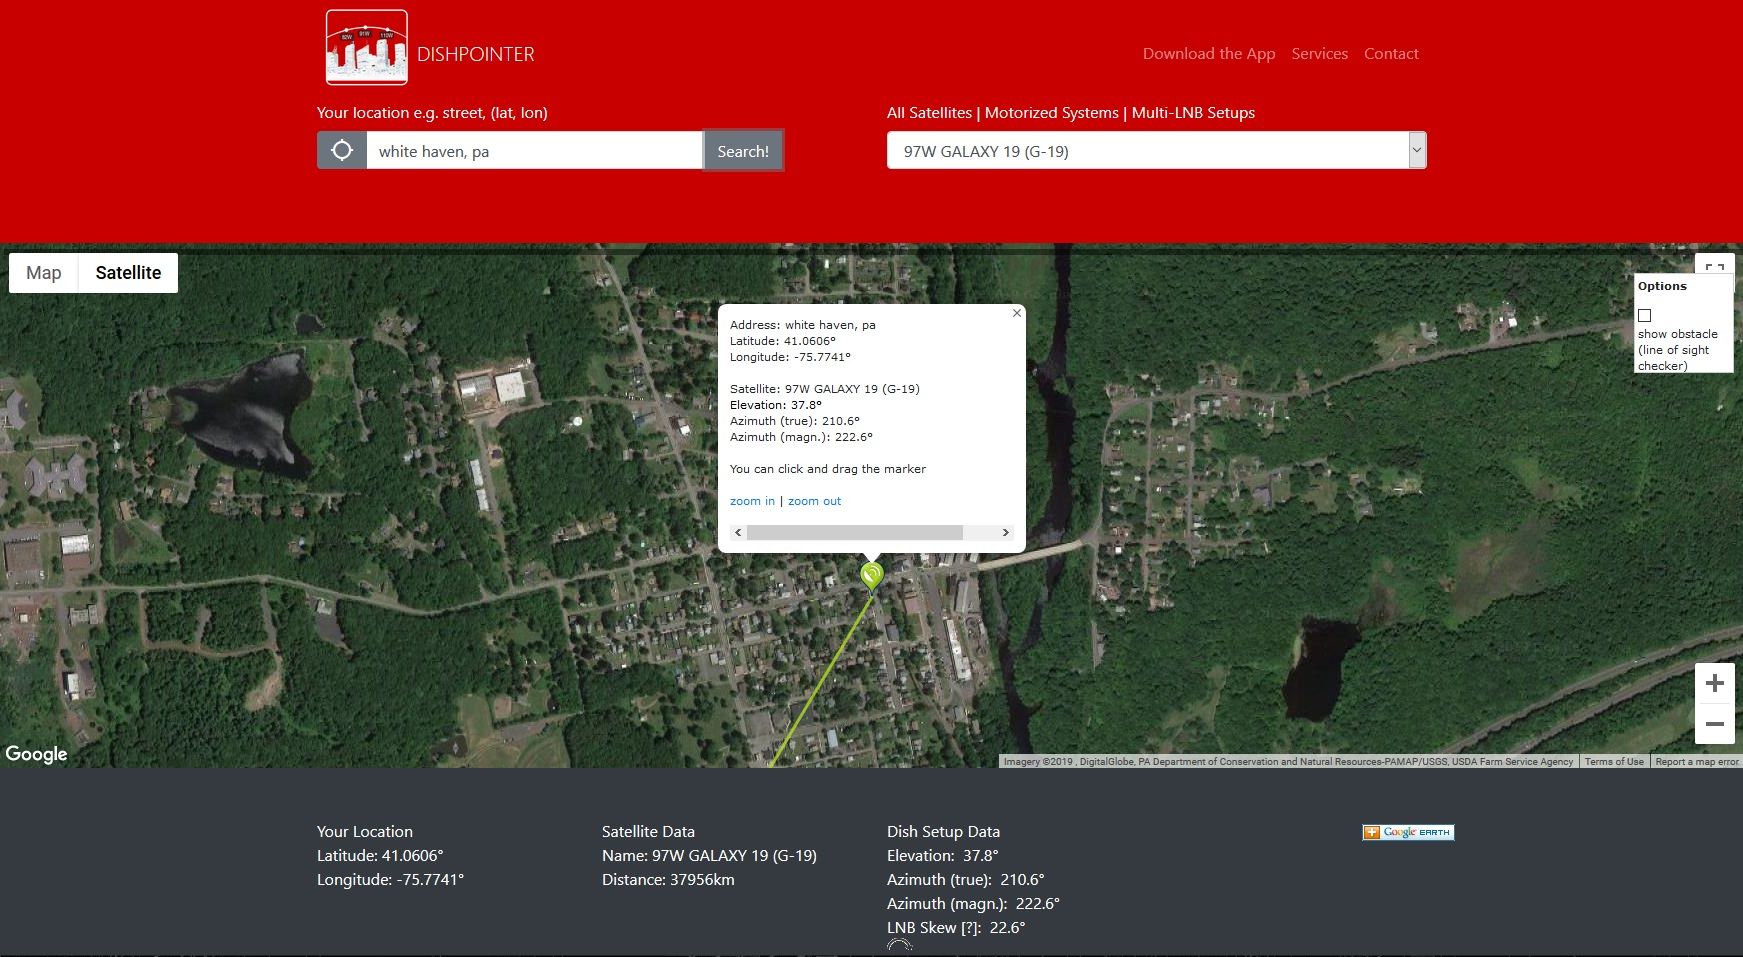Open the Services menu link

[1320, 54]
